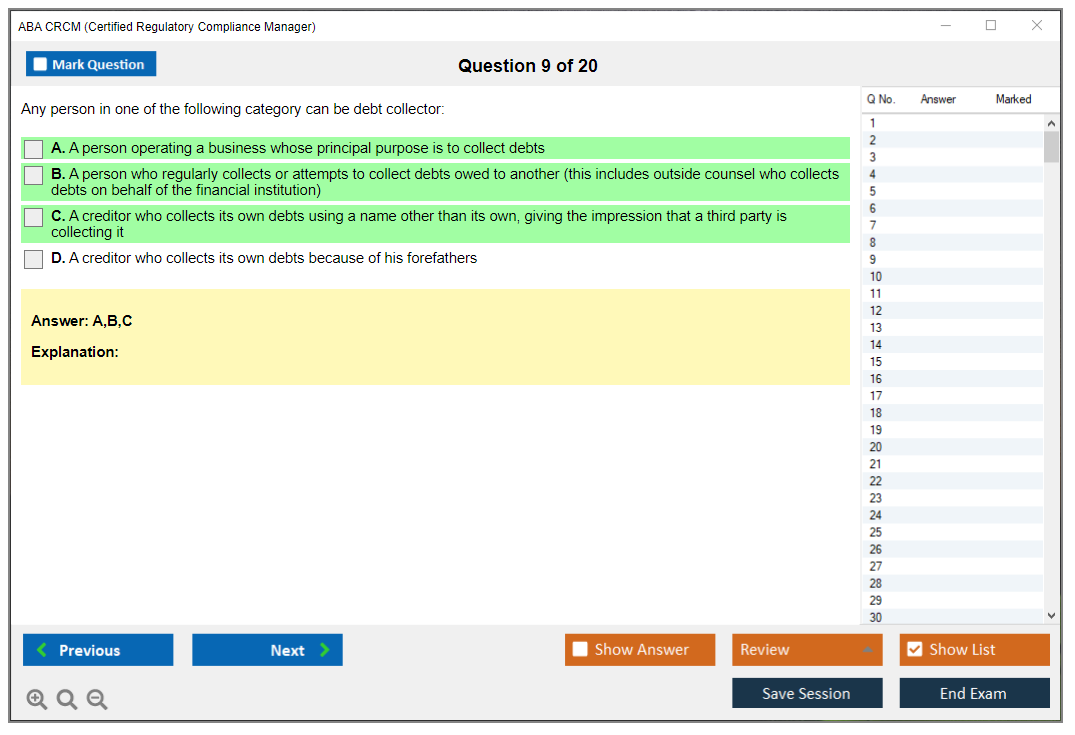Screen dimensions: 1075x735
Task: End the exam
Action: [x=973, y=693]
